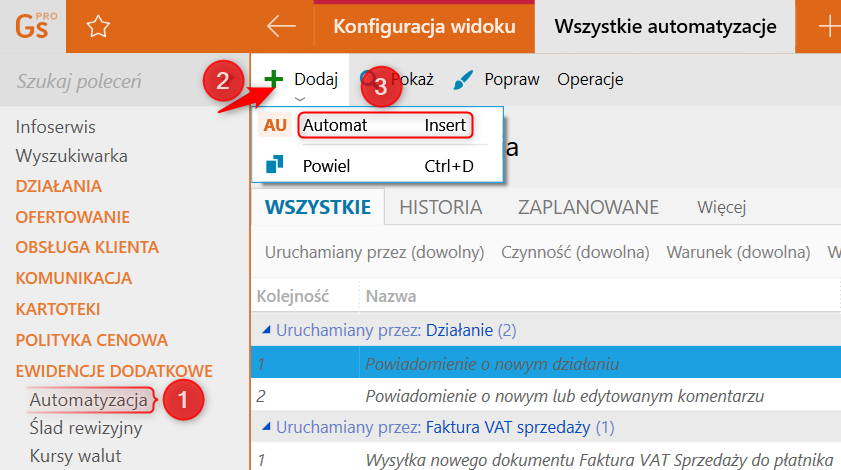This screenshot has width=841, height=470.
Task: Click the favorites star icon
Action: click(98, 27)
